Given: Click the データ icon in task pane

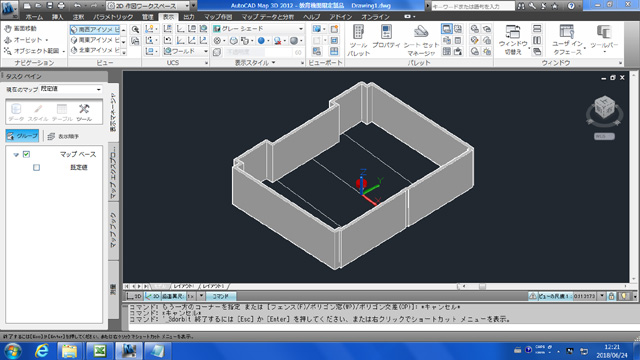Looking at the screenshot, I should [x=16, y=112].
